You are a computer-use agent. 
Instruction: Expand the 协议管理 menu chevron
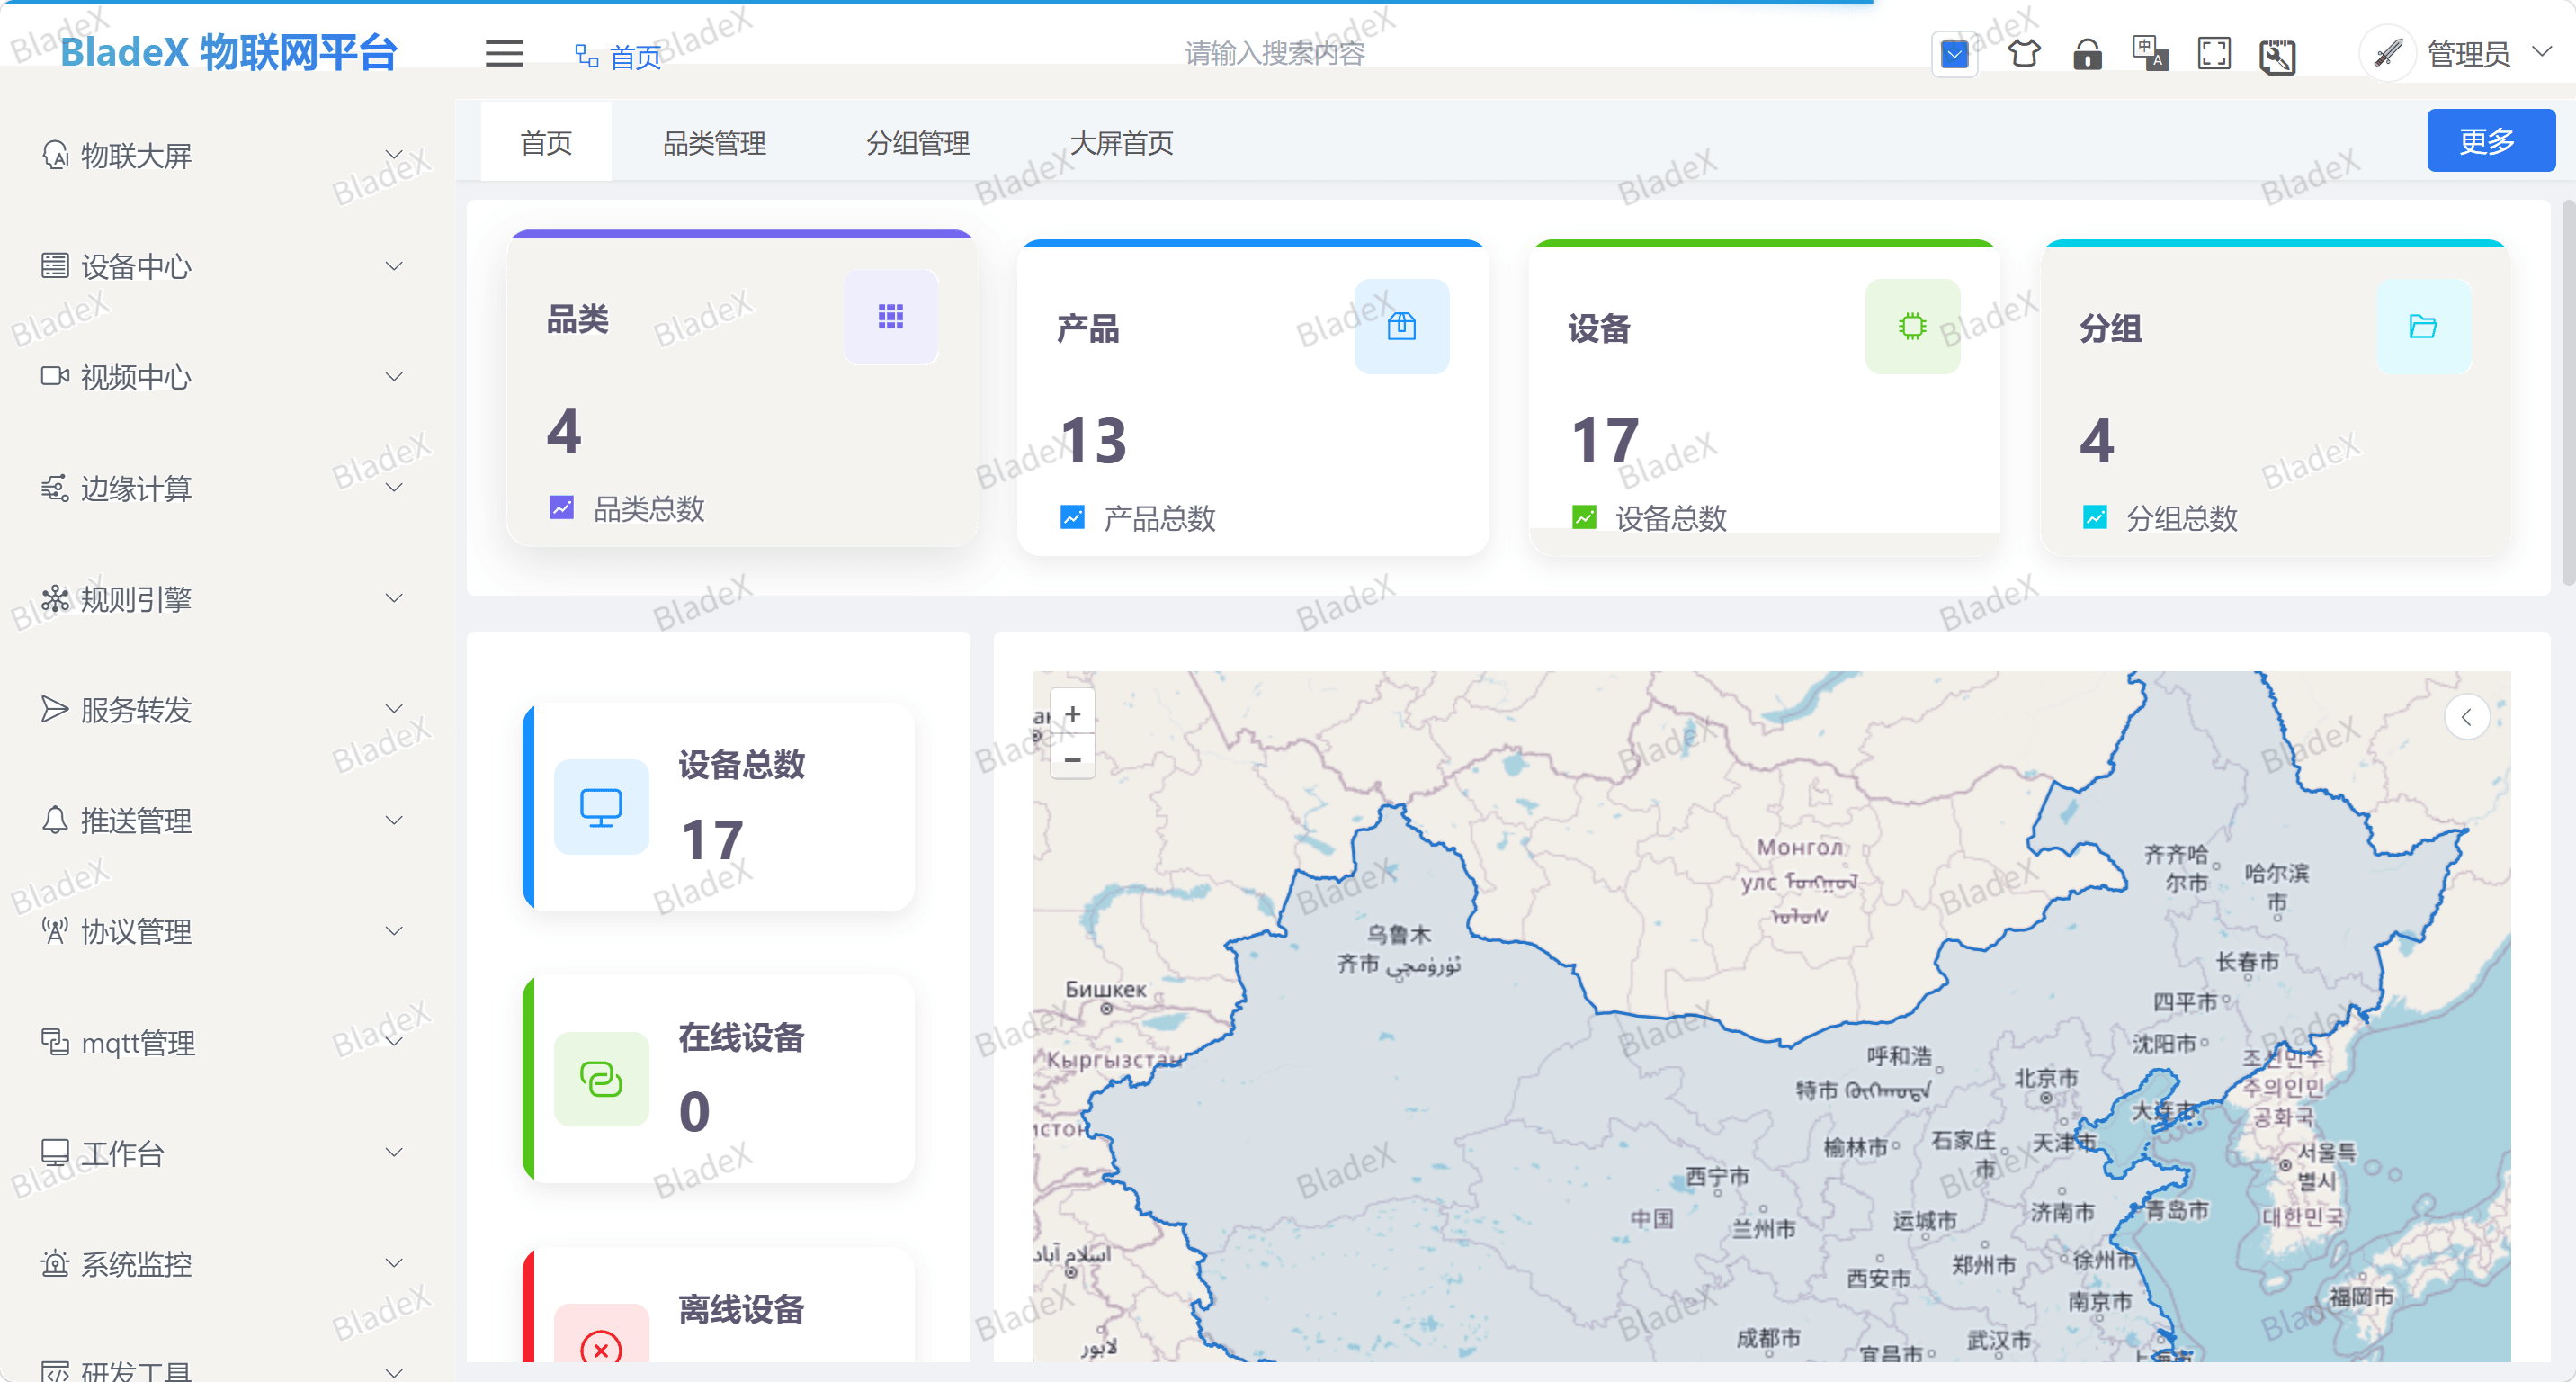(394, 931)
